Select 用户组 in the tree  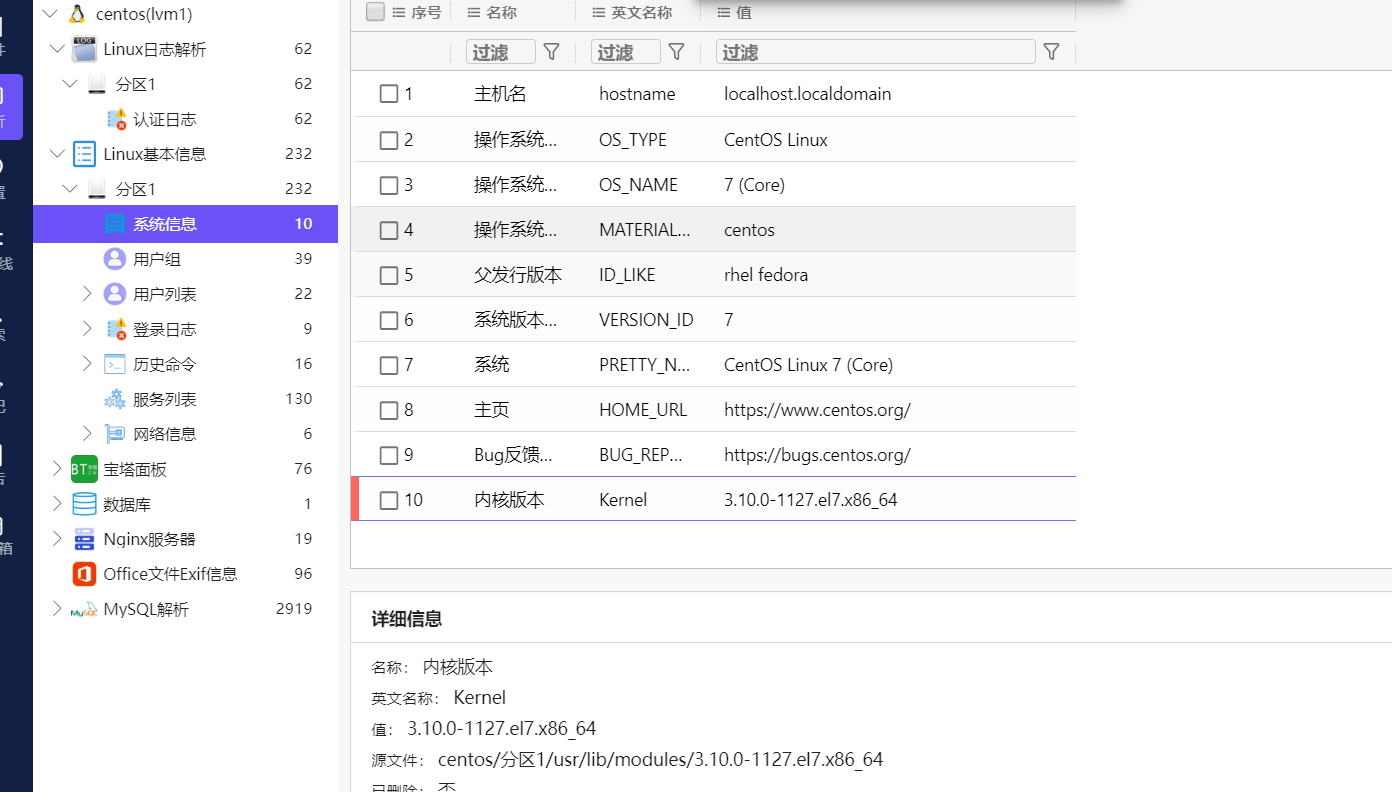pyautogui.click(x=156, y=259)
